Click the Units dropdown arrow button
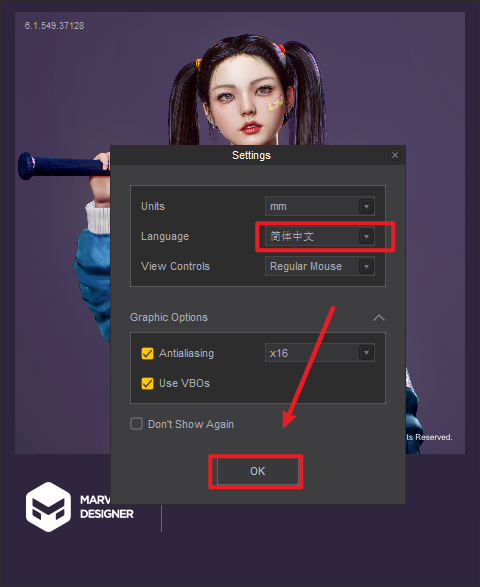480x587 pixels. tap(367, 206)
